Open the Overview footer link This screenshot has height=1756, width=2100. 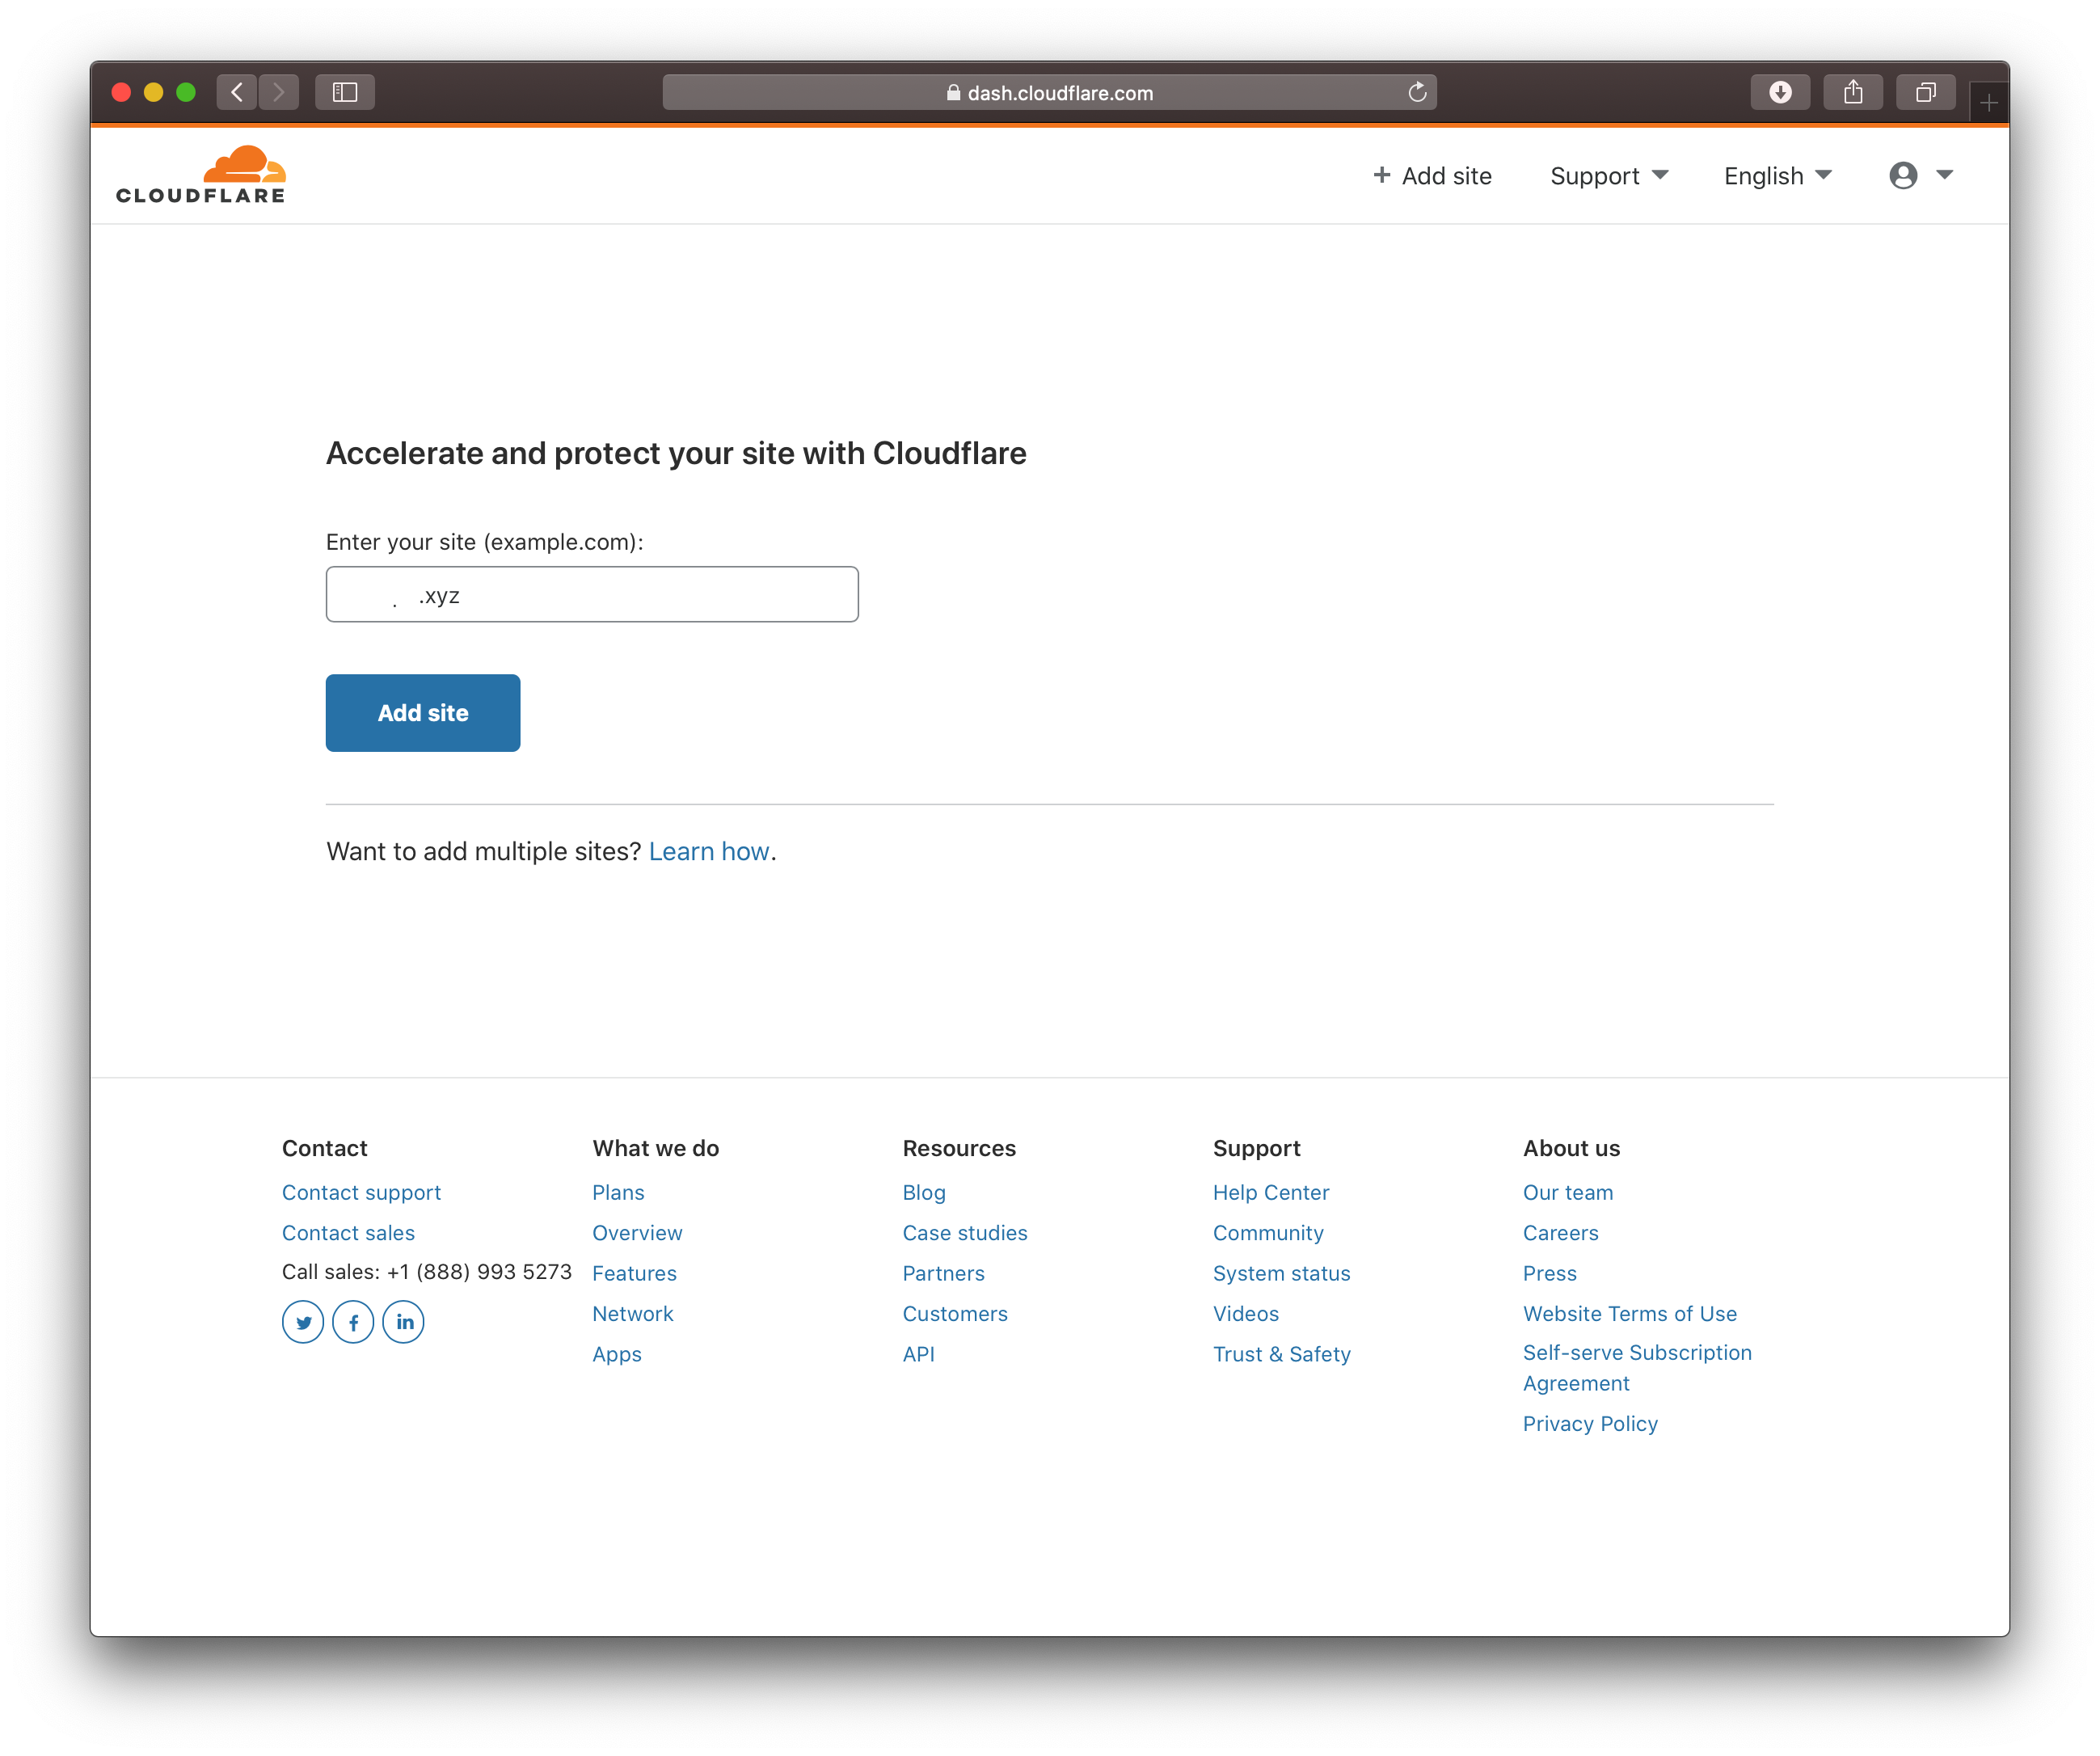coord(637,1233)
